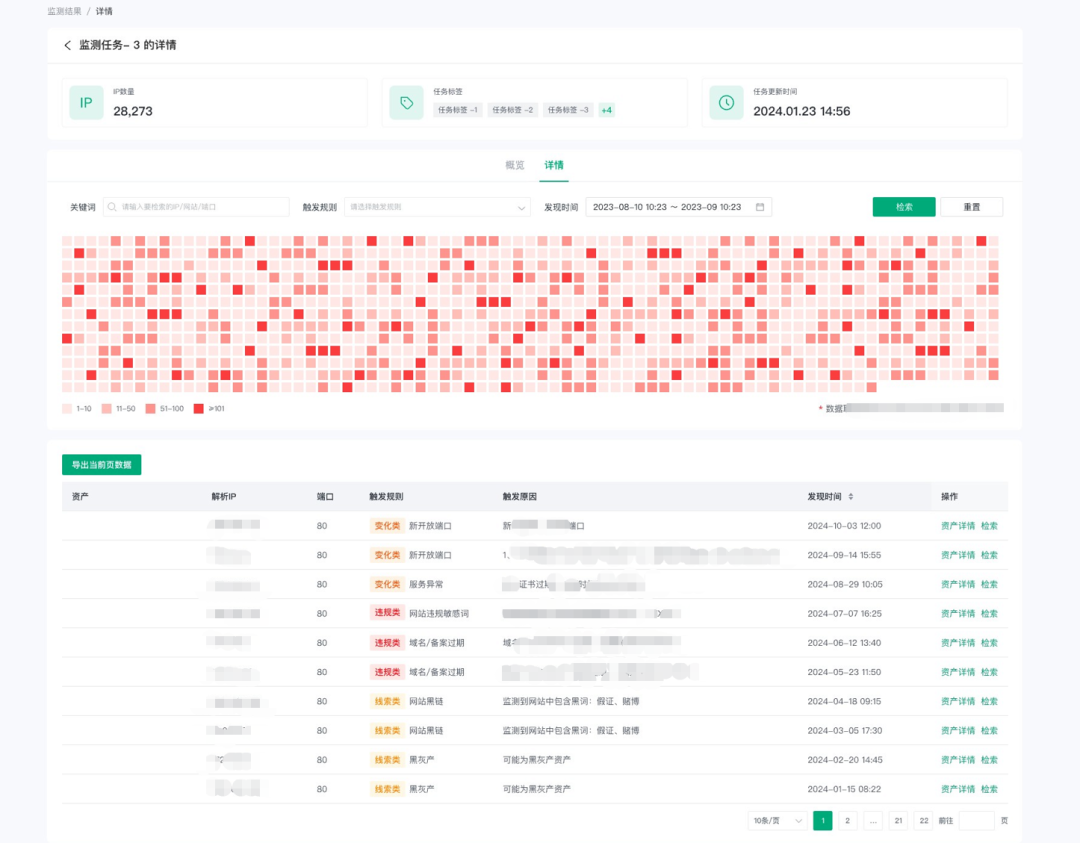Select the 详情 tab
The height and width of the screenshot is (843, 1080).
[x=554, y=165]
